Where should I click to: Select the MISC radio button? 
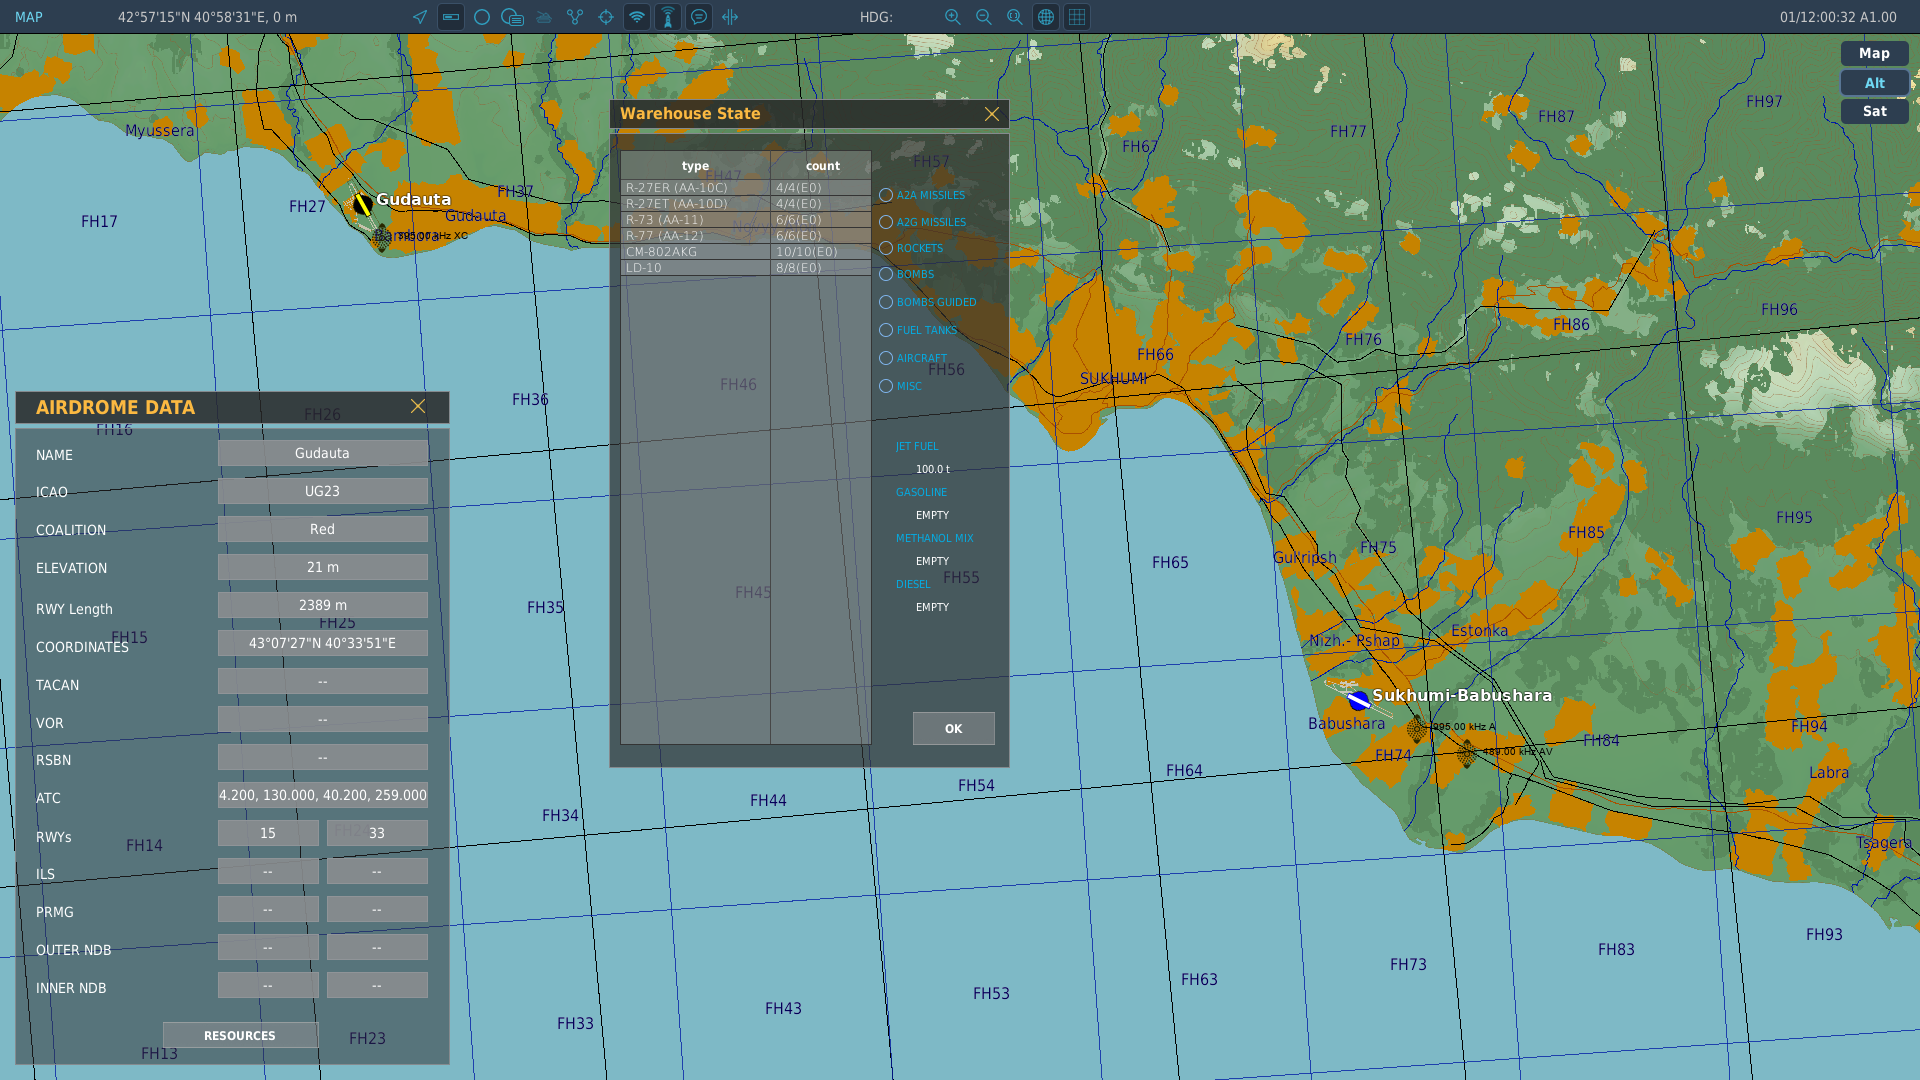pyautogui.click(x=886, y=386)
